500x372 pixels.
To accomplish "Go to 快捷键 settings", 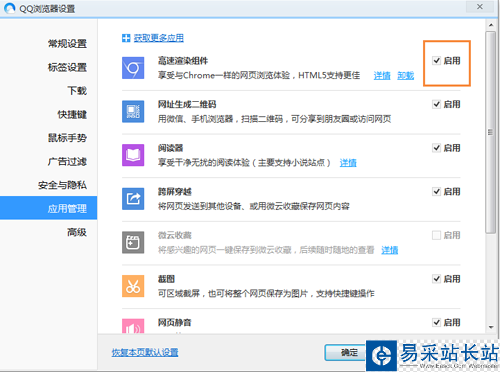I will click(72, 114).
